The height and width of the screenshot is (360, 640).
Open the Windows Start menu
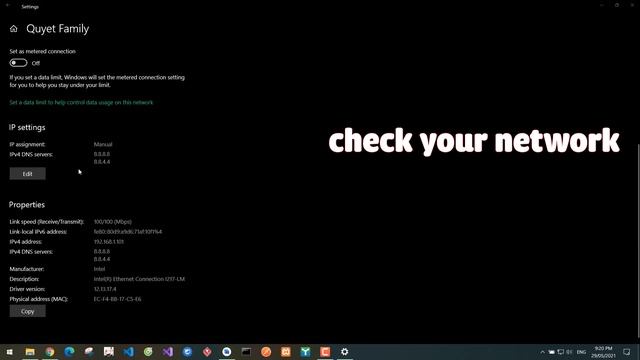pyautogui.click(x=9, y=352)
